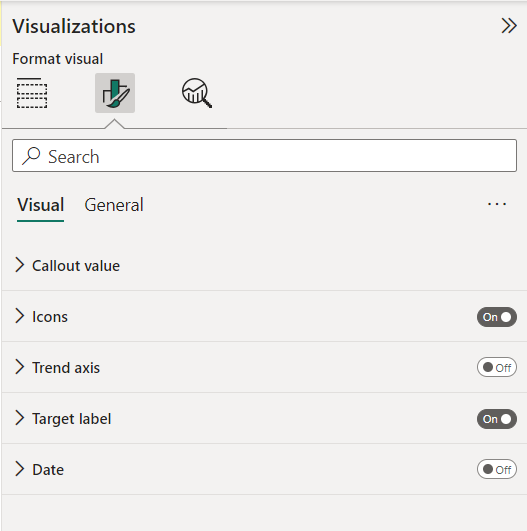Screen dimensions: 527x531
Task: Click the search magnifier icon
Action: coord(31,156)
